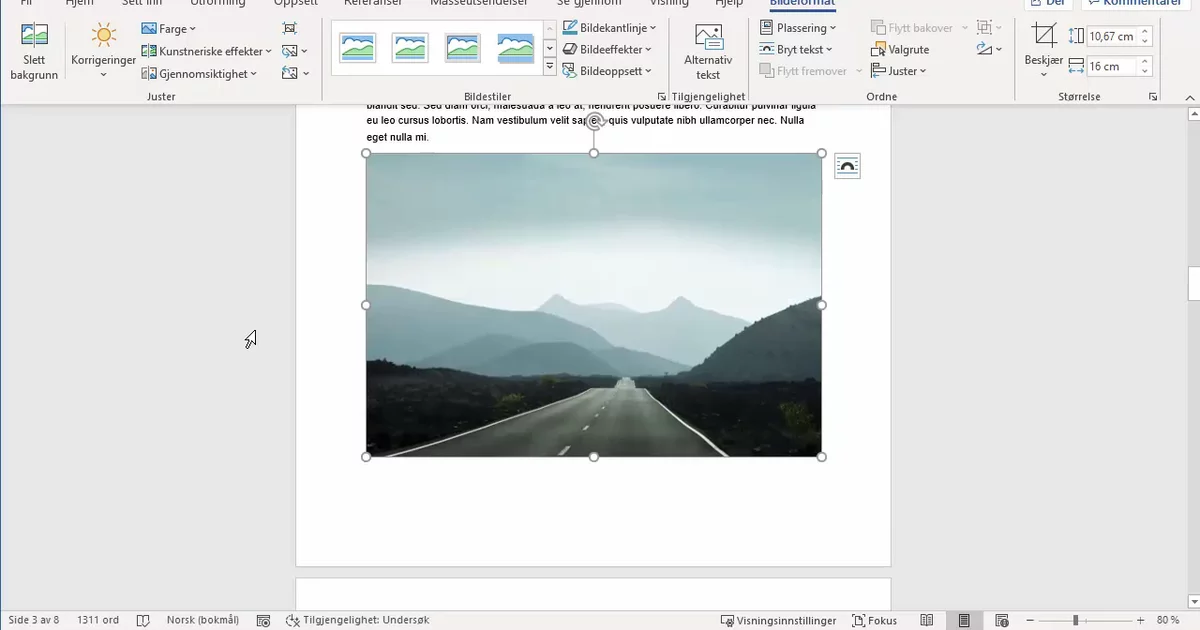Click the picture width field 16 cm
The width and height of the screenshot is (1200, 630).
(x=1112, y=66)
